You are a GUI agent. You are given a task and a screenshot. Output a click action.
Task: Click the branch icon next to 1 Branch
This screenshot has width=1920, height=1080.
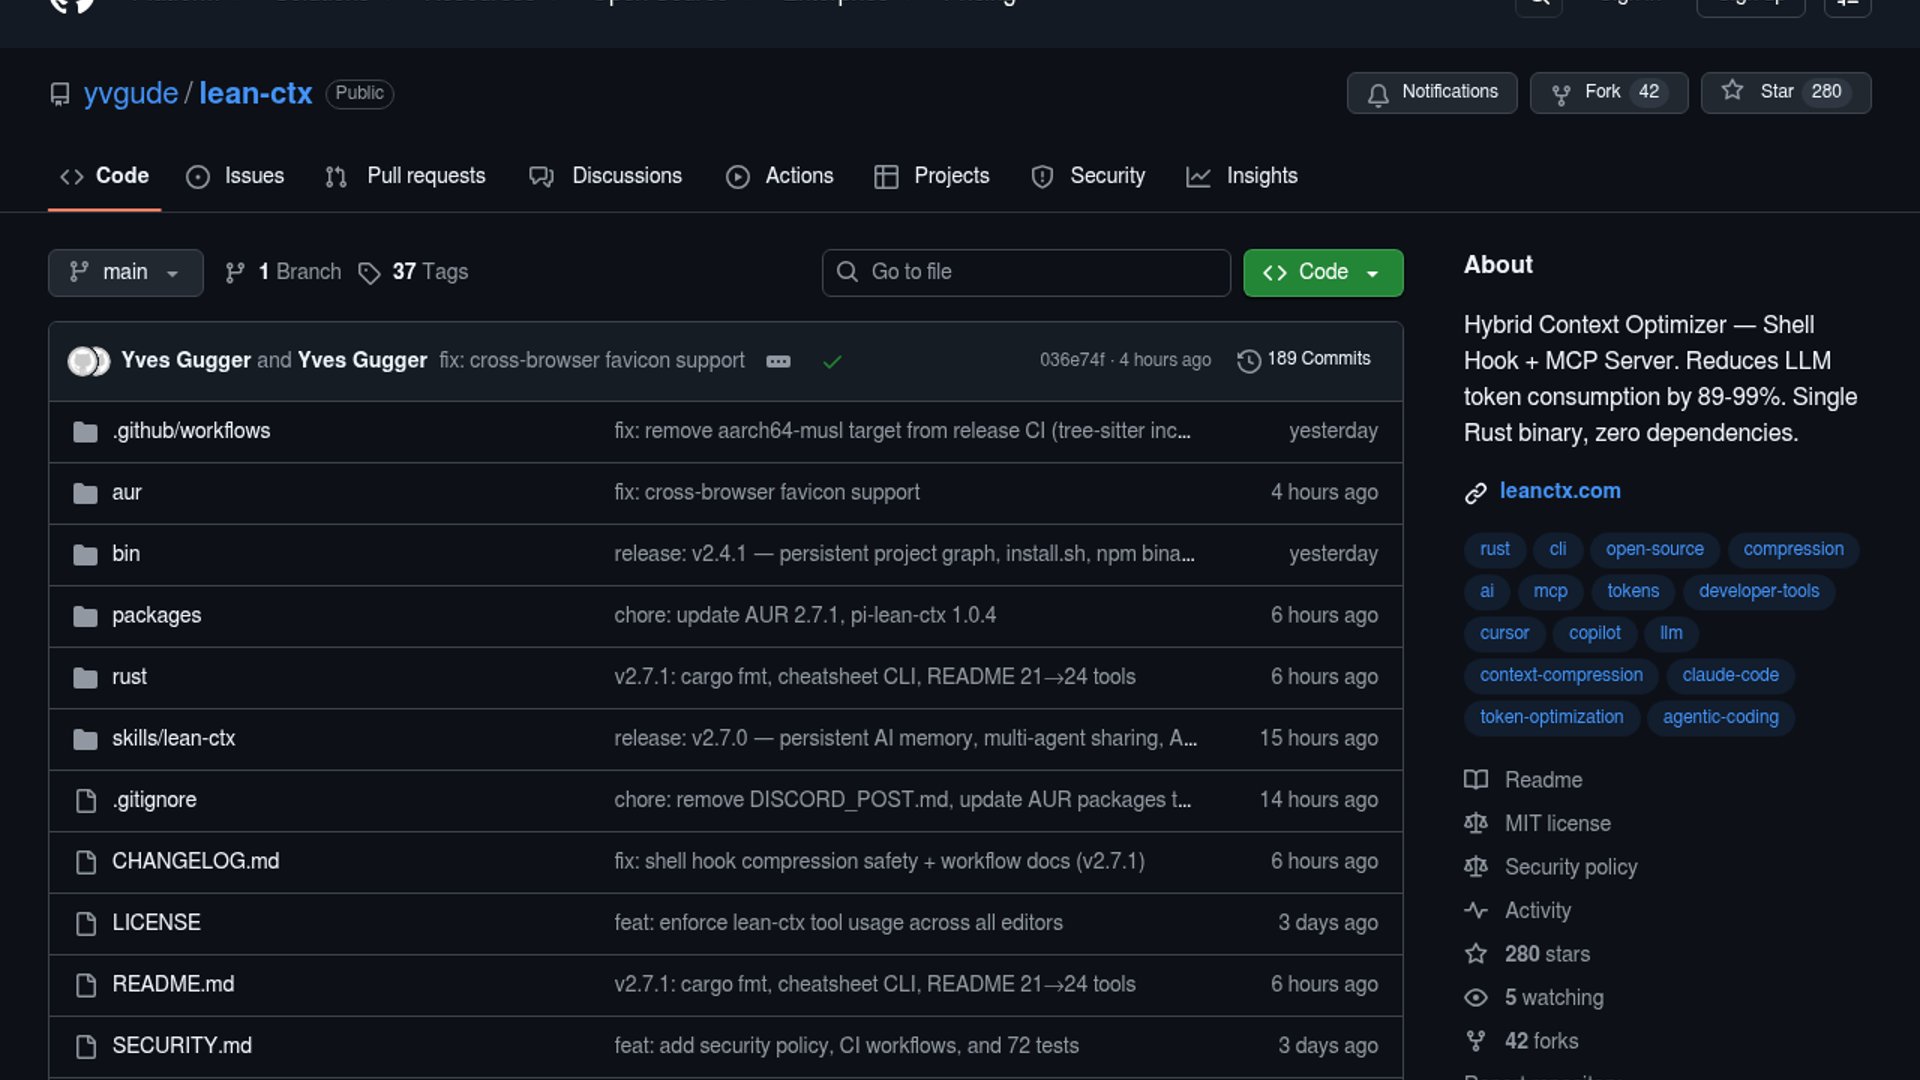pos(235,273)
